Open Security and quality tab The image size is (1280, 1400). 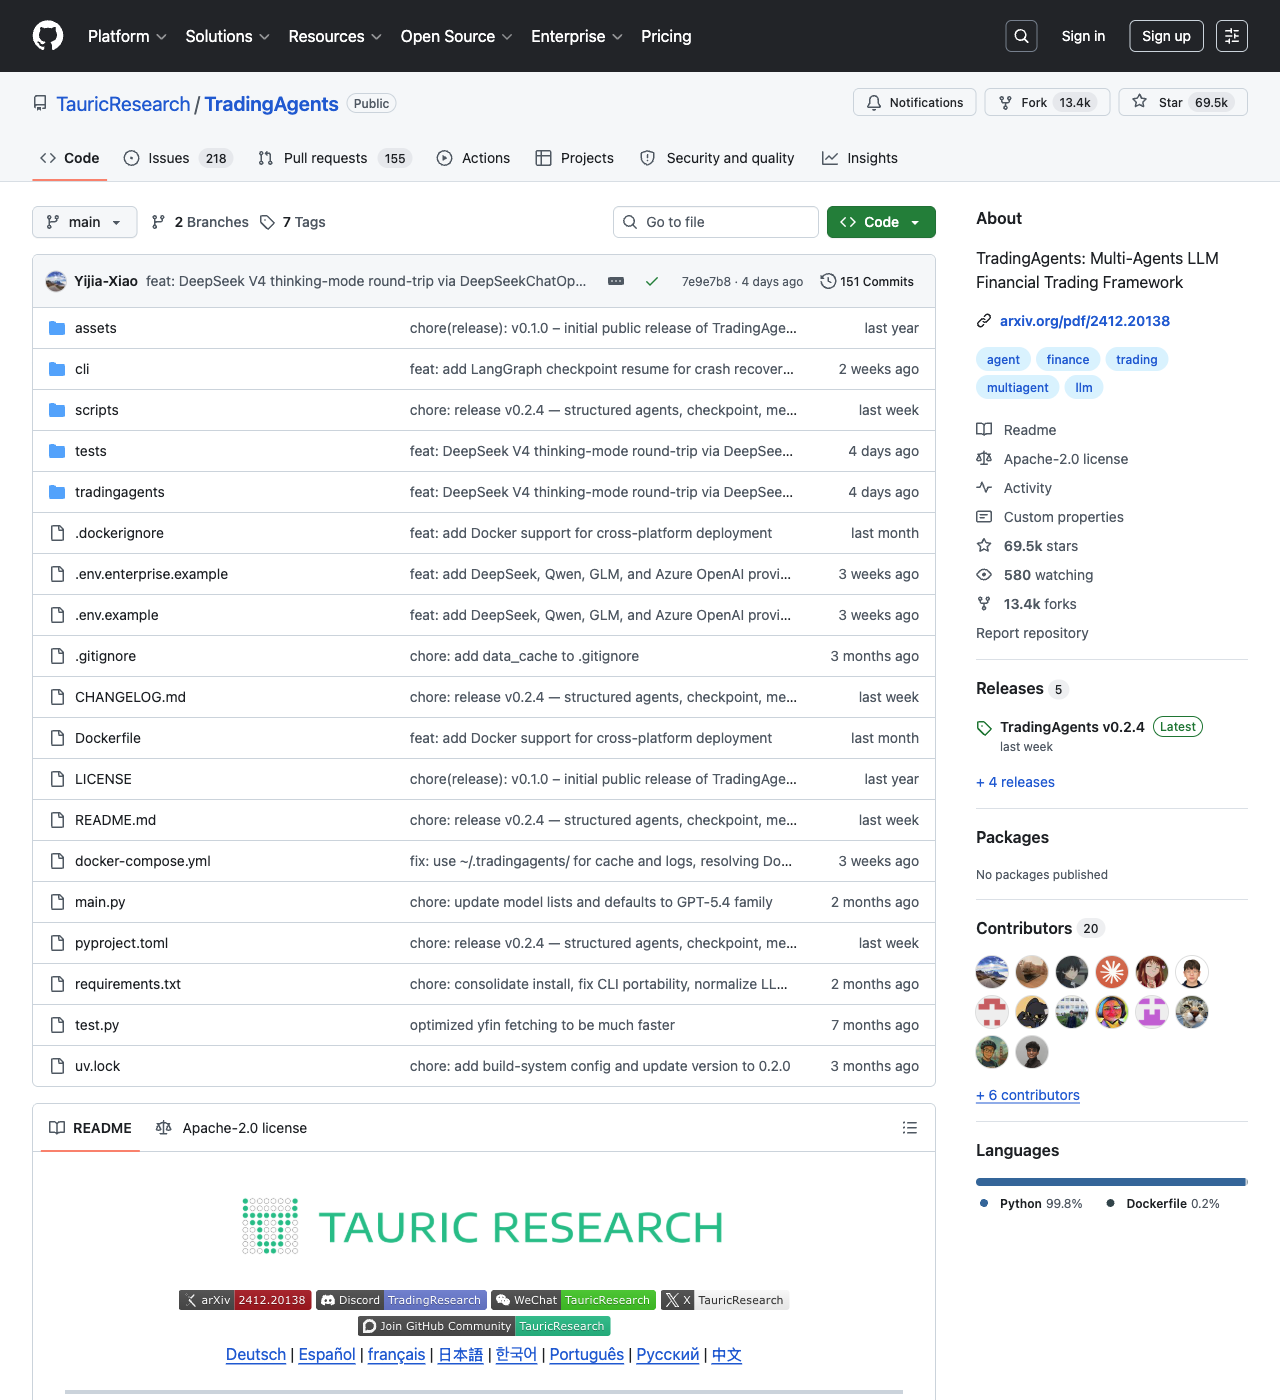click(717, 158)
